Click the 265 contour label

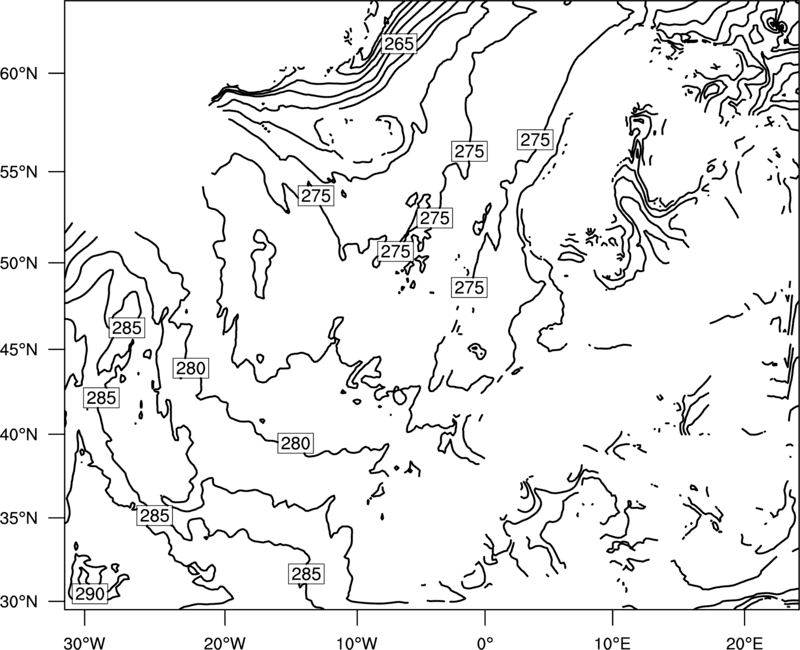point(399,44)
